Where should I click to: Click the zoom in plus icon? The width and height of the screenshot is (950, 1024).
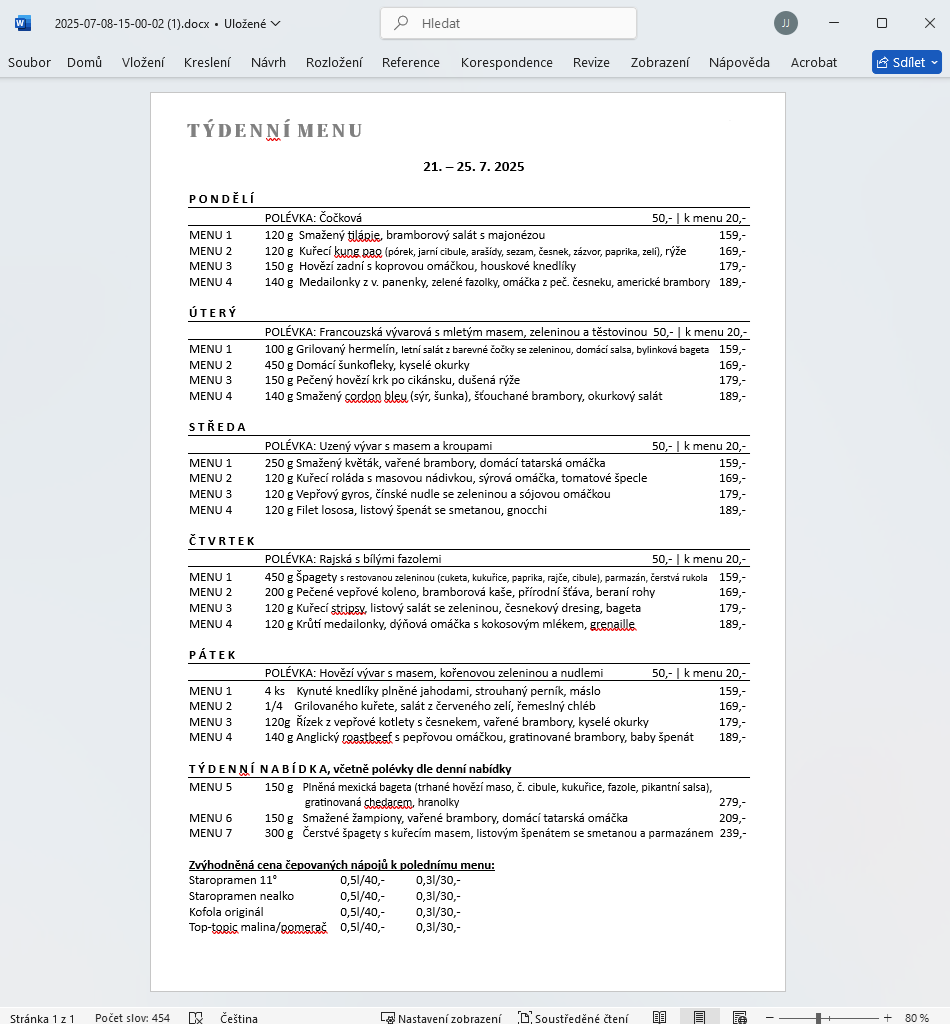click(x=886, y=1018)
